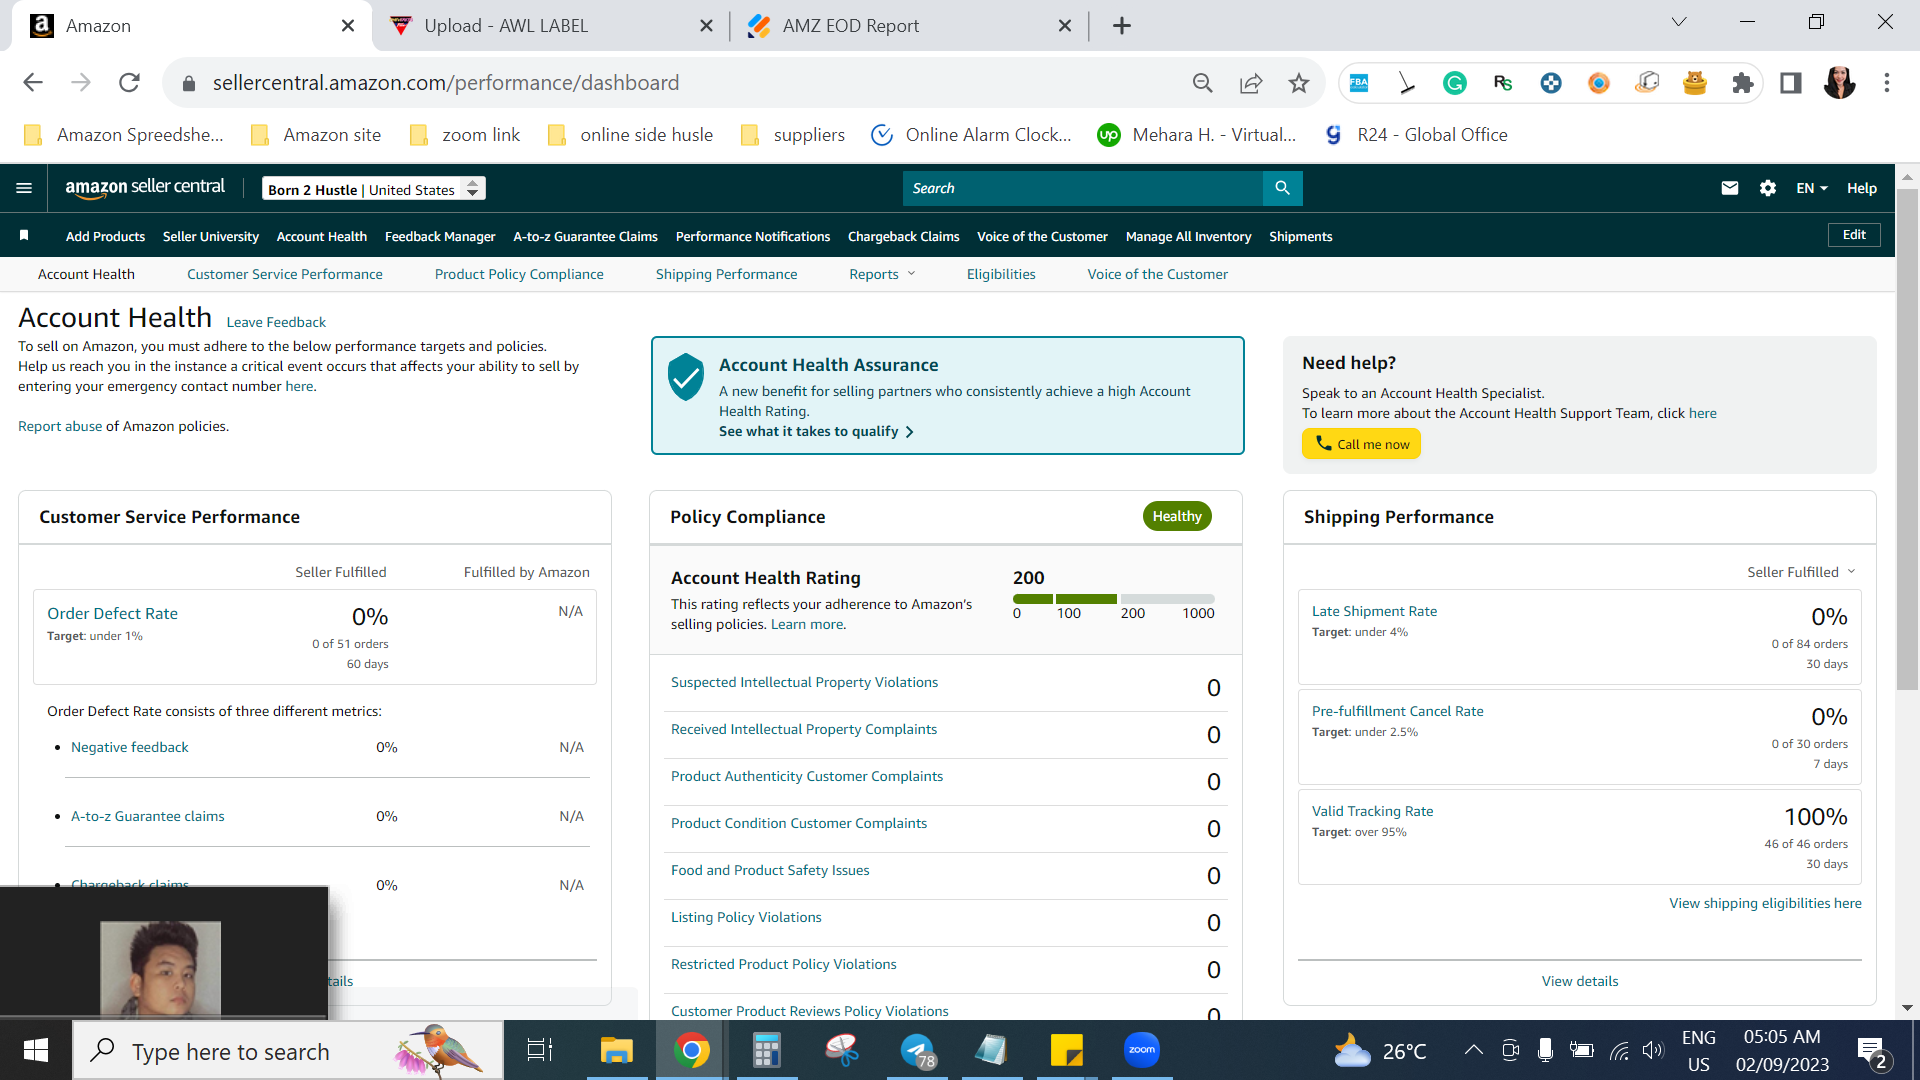
Task: Open the Born 2 Hustle marketplace switcher
Action: point(374,189)
